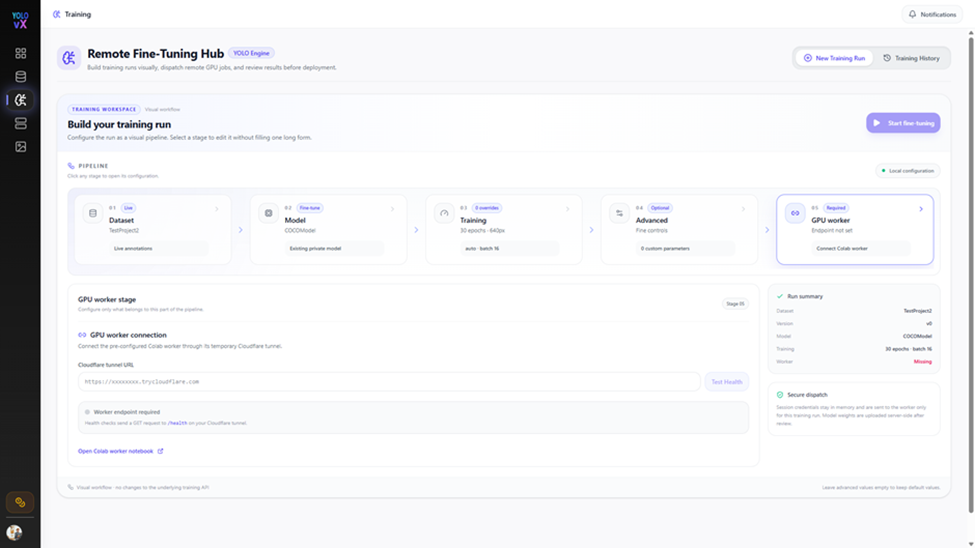Click arrow between Training and Advanced stages

(x=591, y=230)
